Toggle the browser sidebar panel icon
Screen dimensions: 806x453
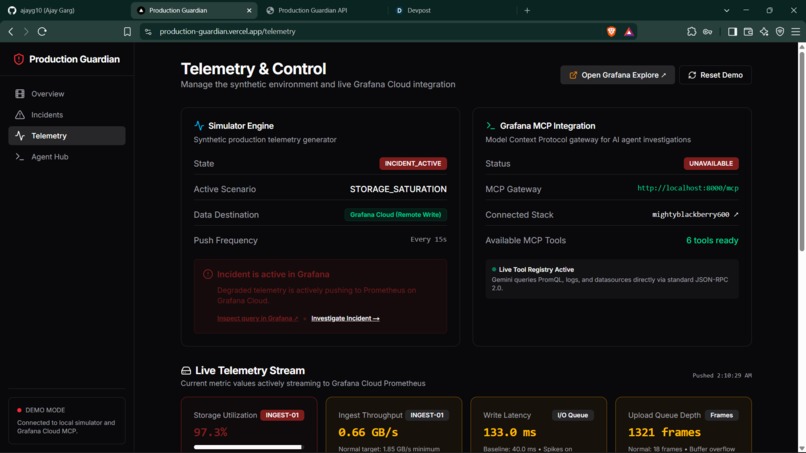pyautogui.click(x=732, y=32)
